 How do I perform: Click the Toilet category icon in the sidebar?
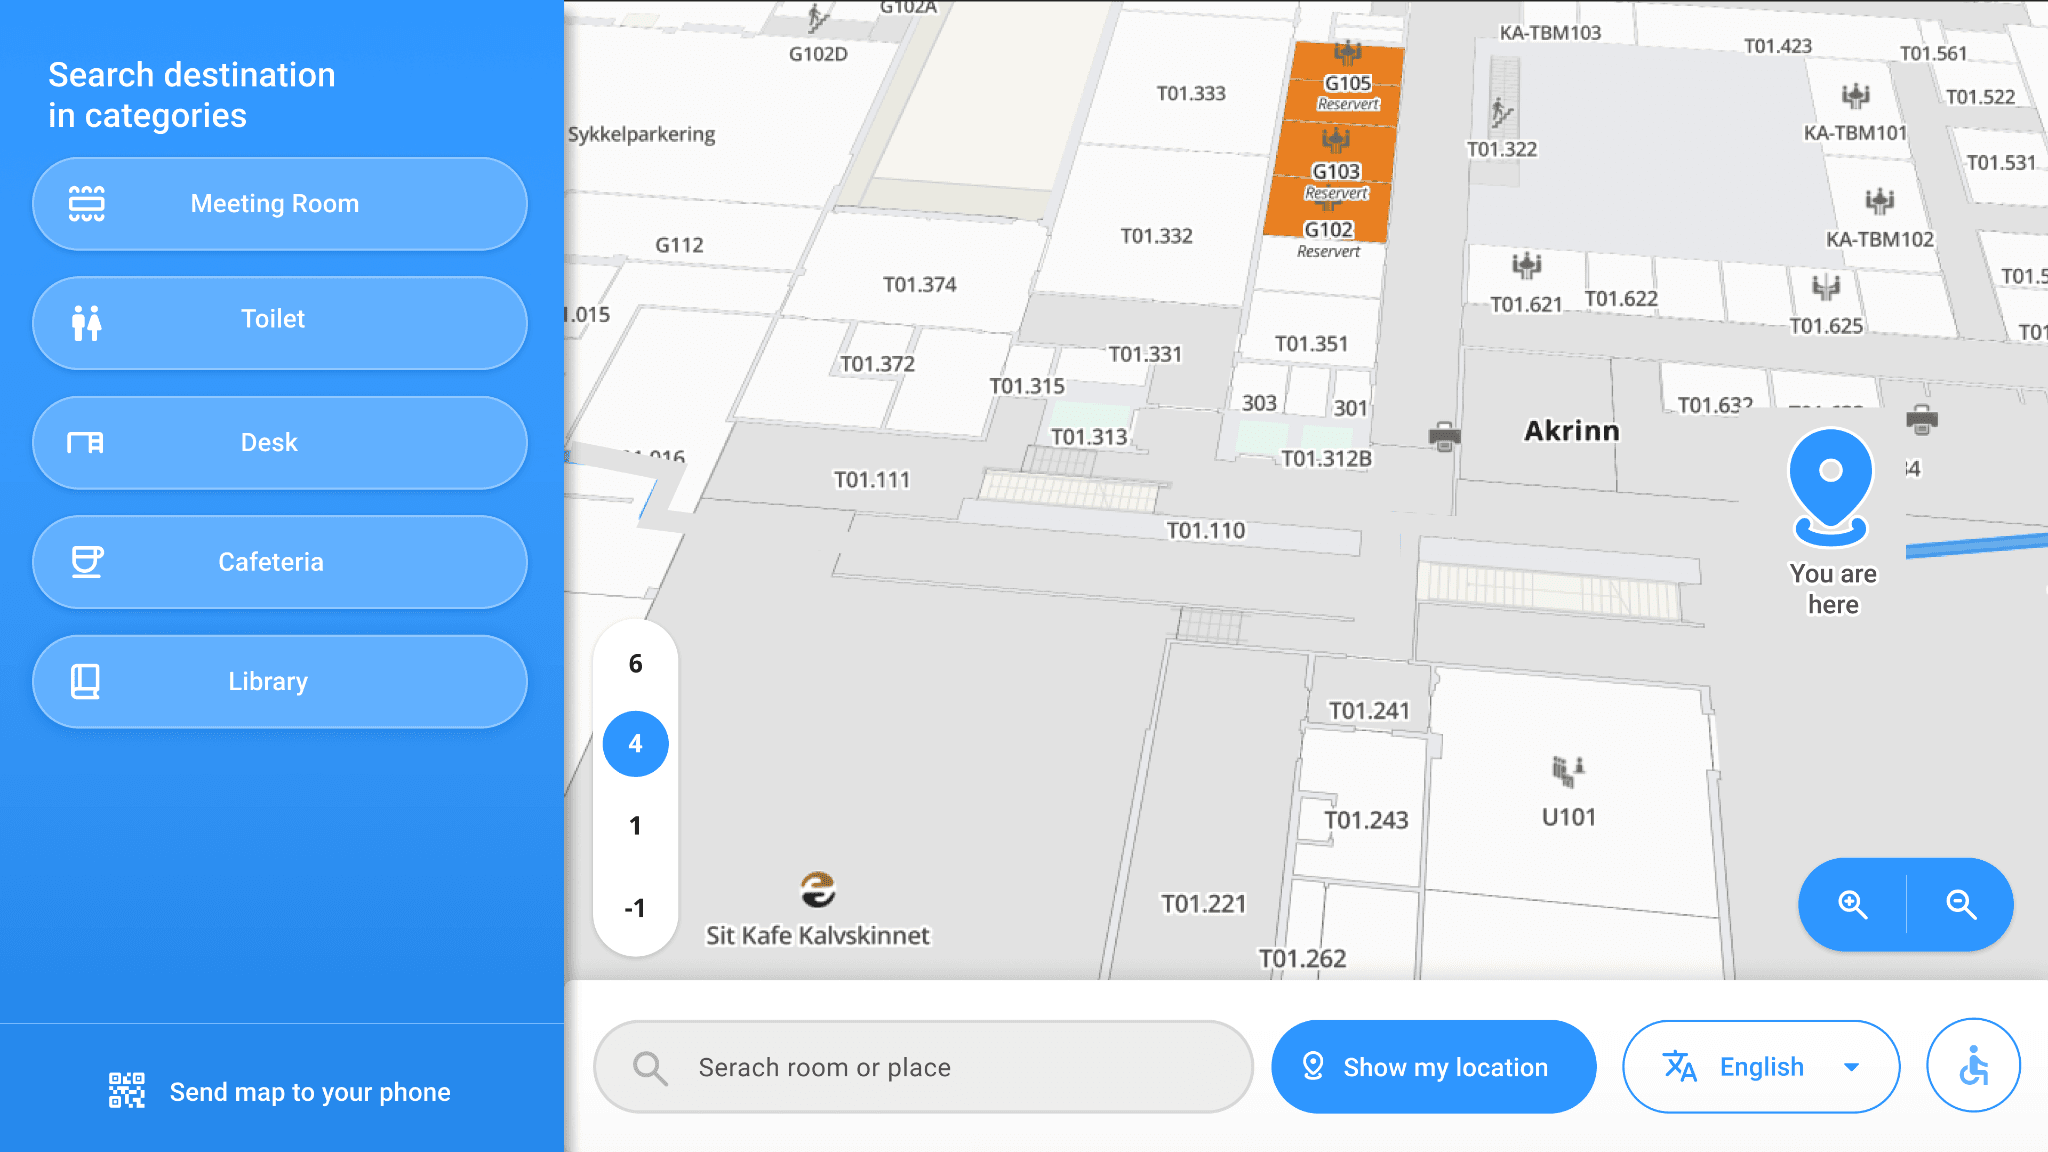tap(87, 322)
